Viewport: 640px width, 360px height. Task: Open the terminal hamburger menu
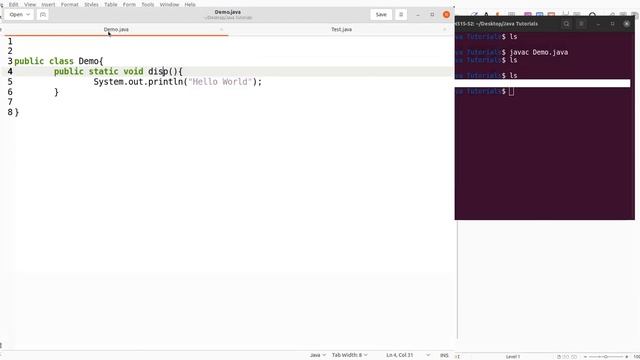581,24
